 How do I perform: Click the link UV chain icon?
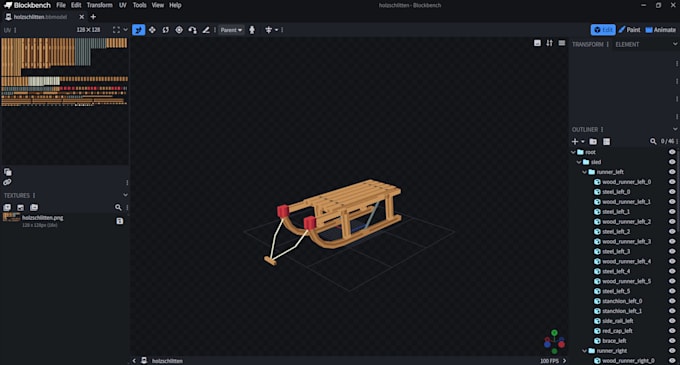[7, 182]
